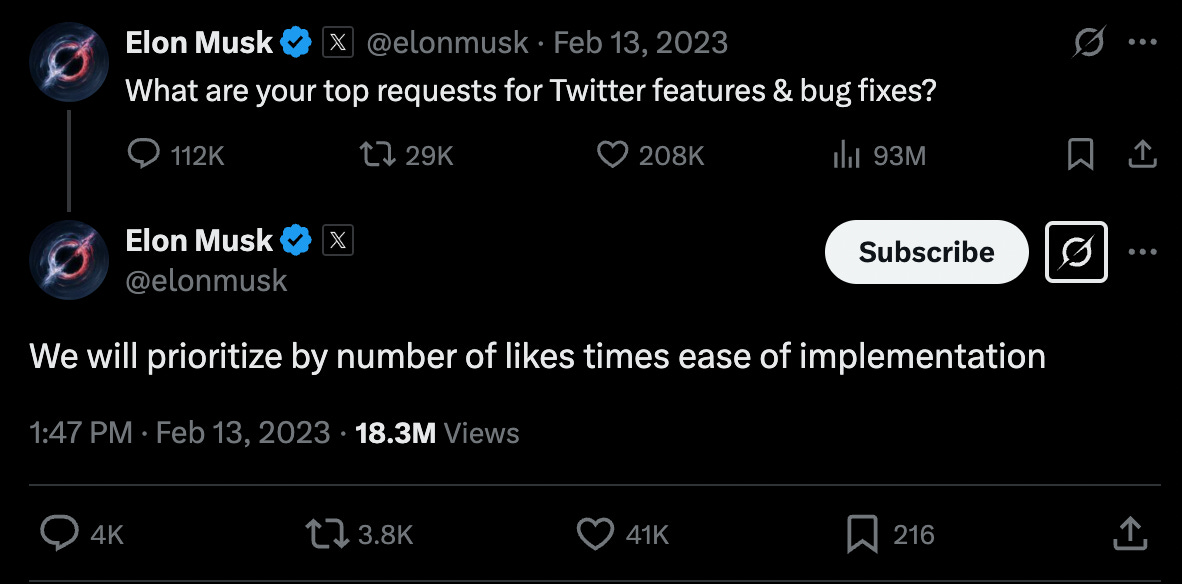The image size is (1182, 584).
Task: Share the main tweet via bottom upload icon
Action: (1130, 534)
